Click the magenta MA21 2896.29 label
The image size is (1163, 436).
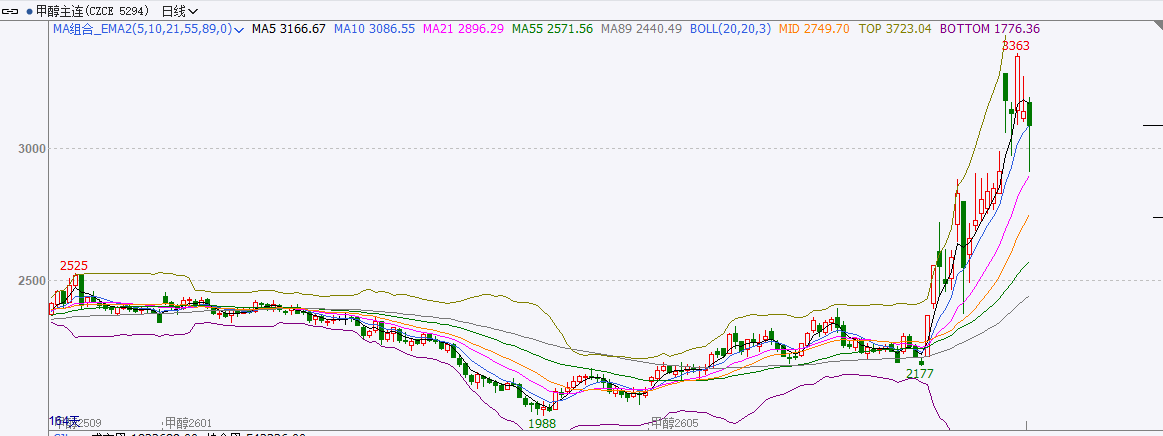463,30
